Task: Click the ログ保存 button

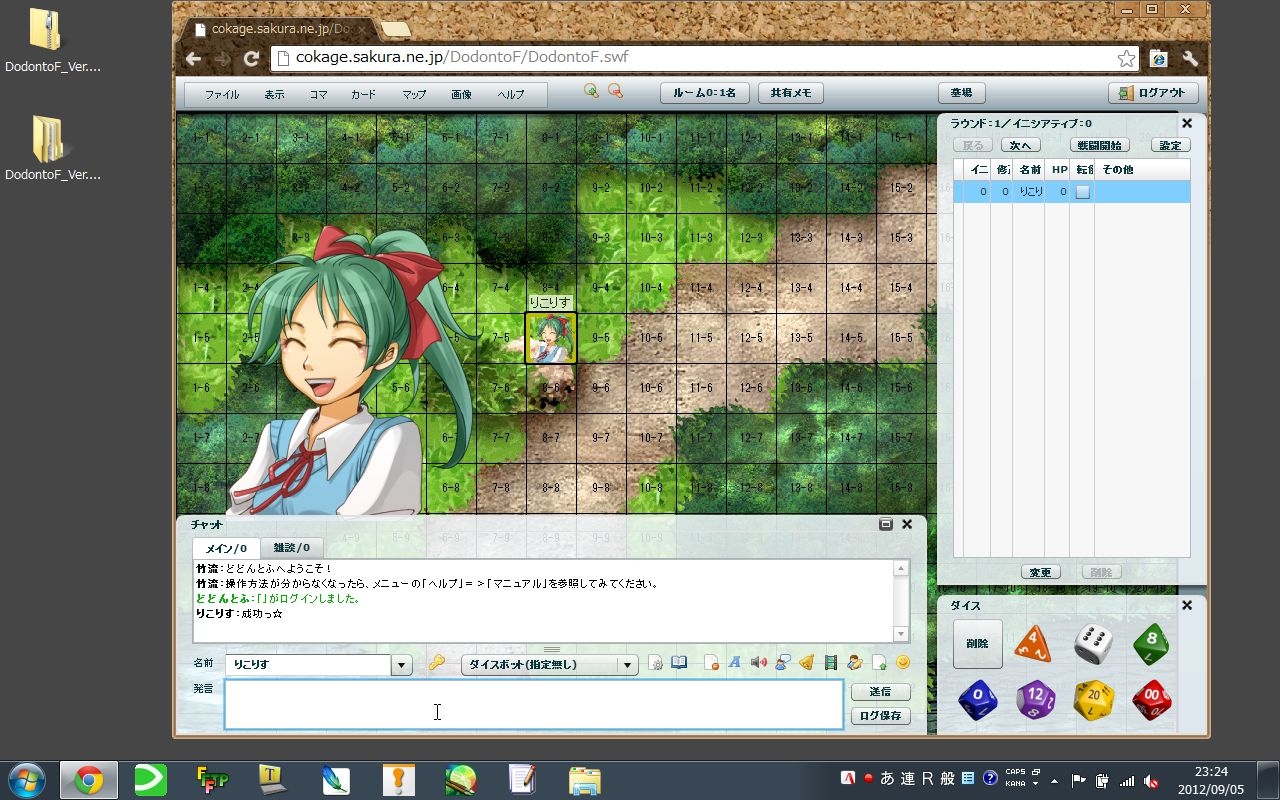Action: 881,716
